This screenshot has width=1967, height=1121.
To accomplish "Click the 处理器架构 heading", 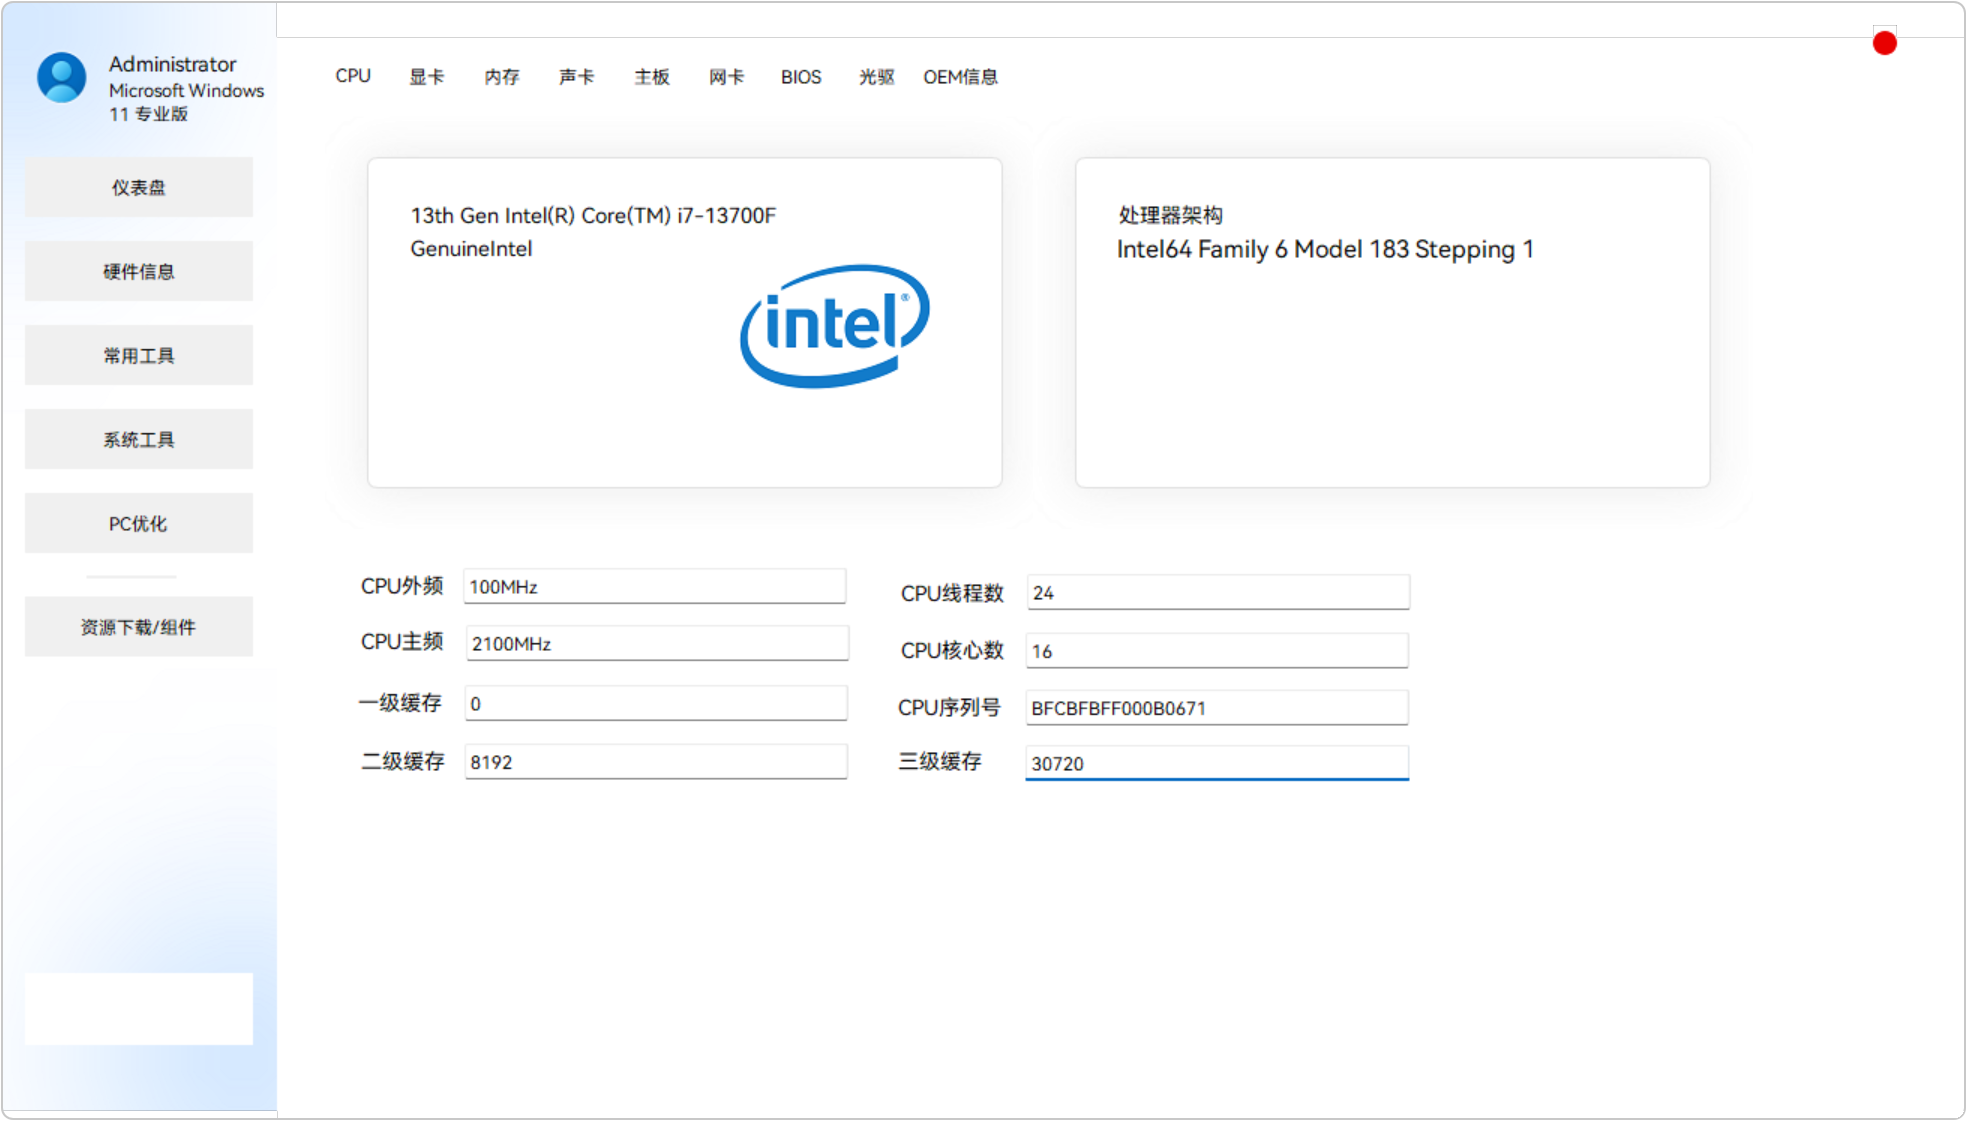I will click(1170, 215).
